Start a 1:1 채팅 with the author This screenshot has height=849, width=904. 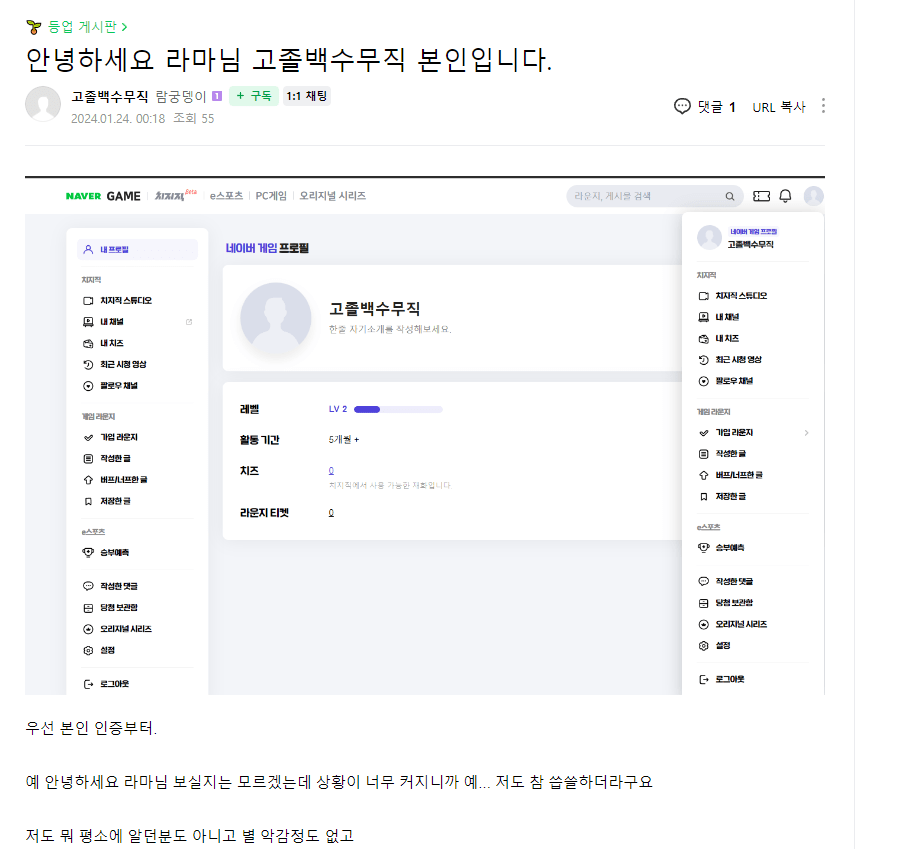click(307, 96)
